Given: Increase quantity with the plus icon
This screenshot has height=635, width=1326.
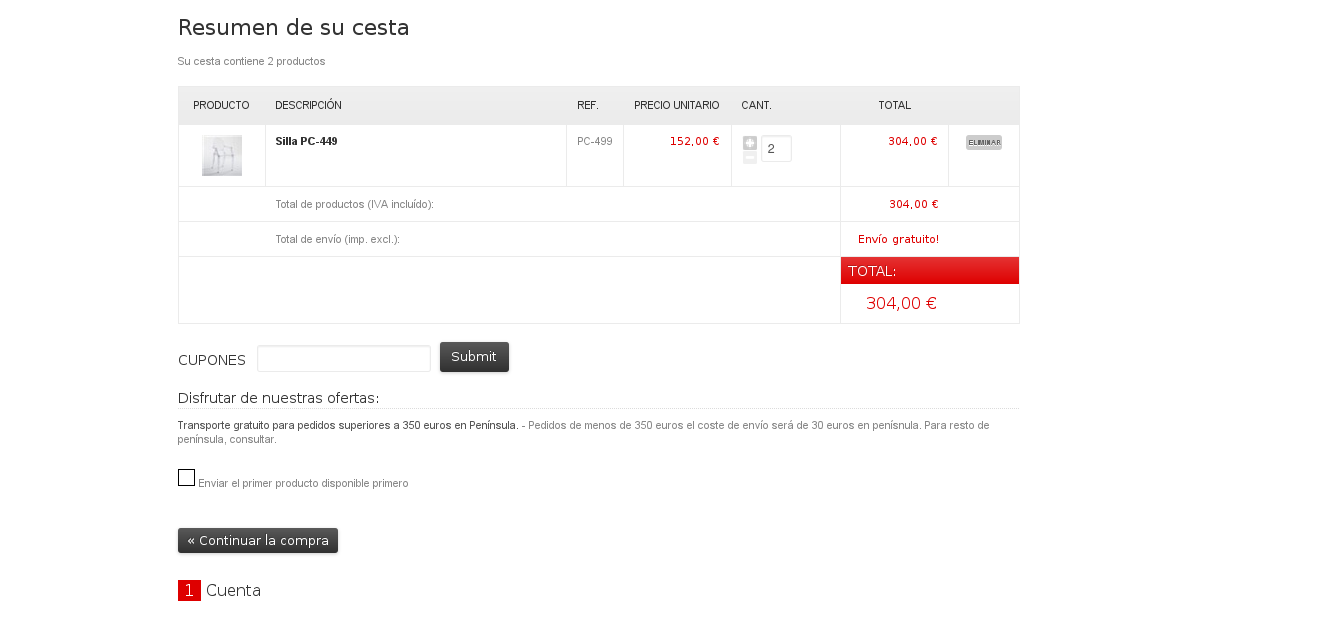Looking at the screenshot, I should (750, 143).
